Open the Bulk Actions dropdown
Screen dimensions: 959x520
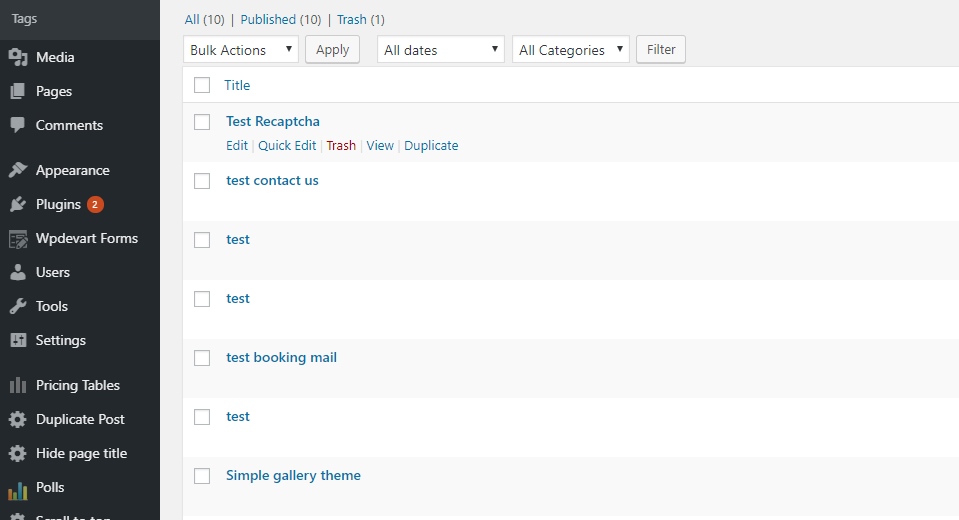pyautogui.click(x=241, y=50)
